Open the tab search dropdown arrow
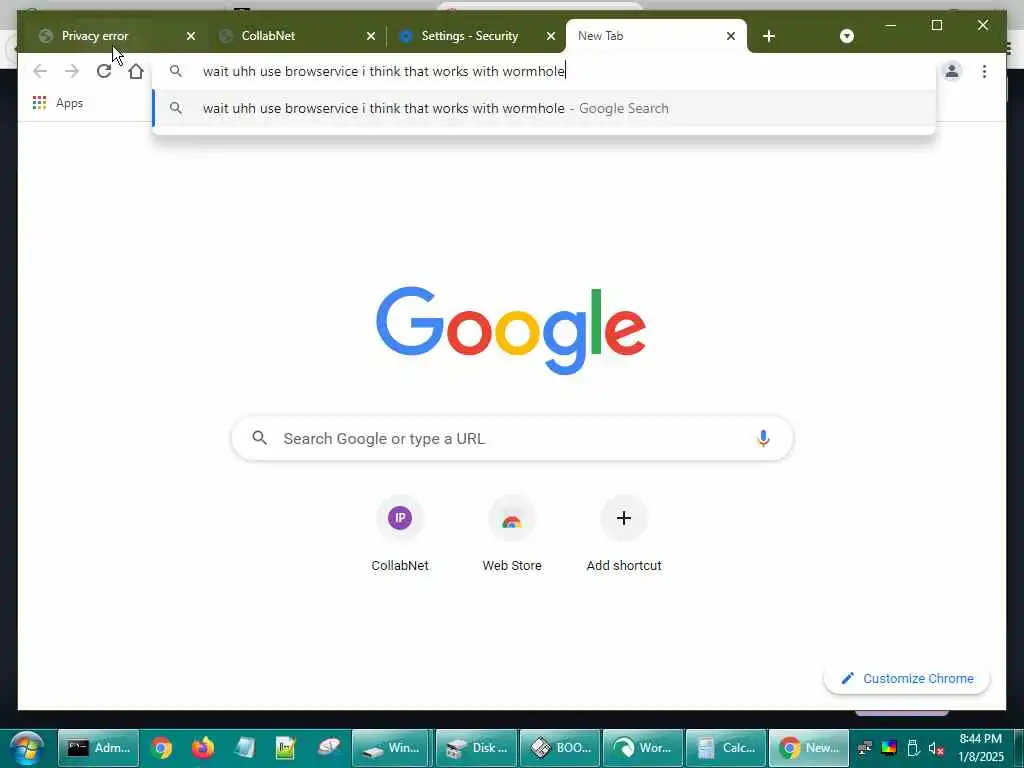 [846, 36]
